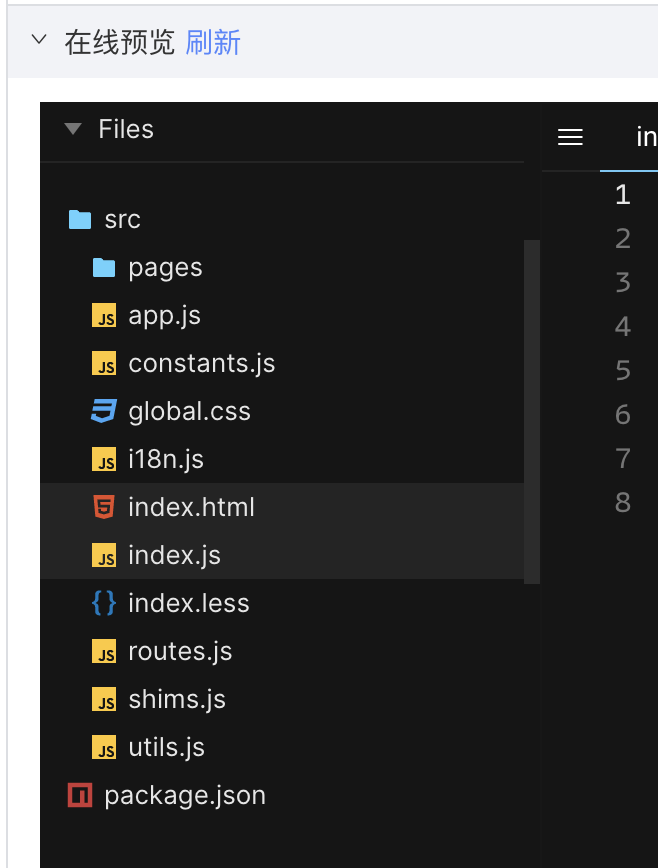The height and width of the screenshot is (868, 658).
Task: Click the JS icon beside constants.js
Action: 104,364
